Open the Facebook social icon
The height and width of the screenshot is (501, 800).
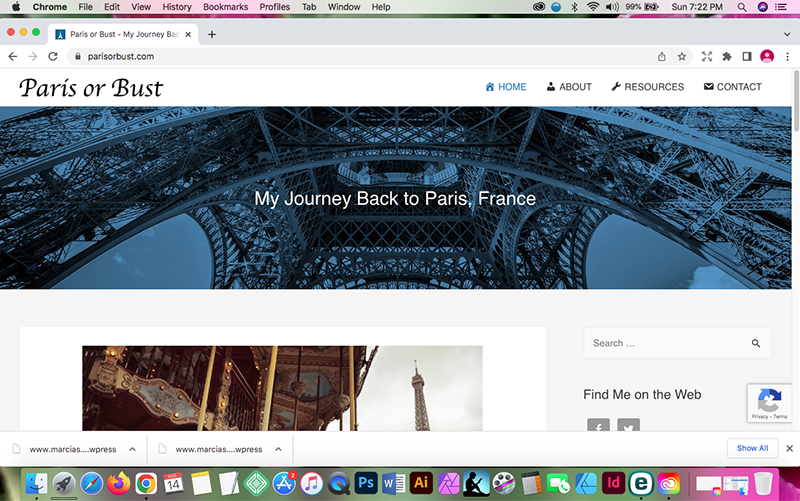pyautogui.click(x=598, y=428)
